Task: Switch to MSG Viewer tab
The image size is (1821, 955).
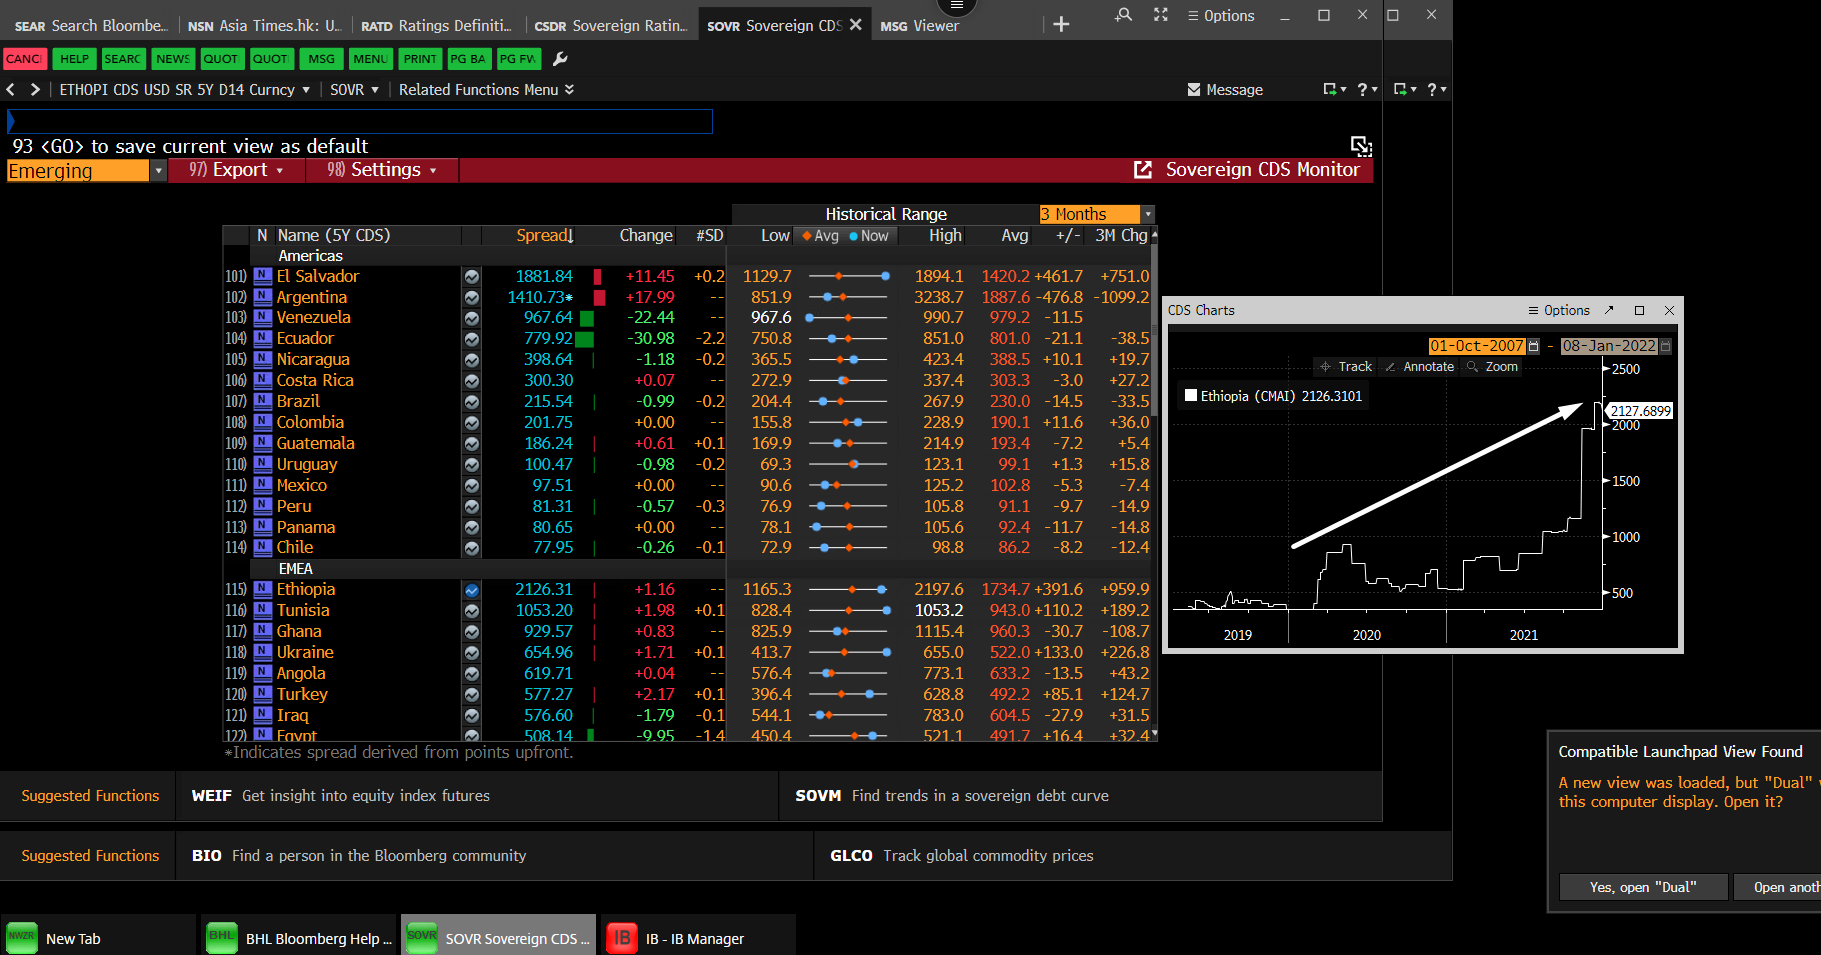Action: coord(920,26)
